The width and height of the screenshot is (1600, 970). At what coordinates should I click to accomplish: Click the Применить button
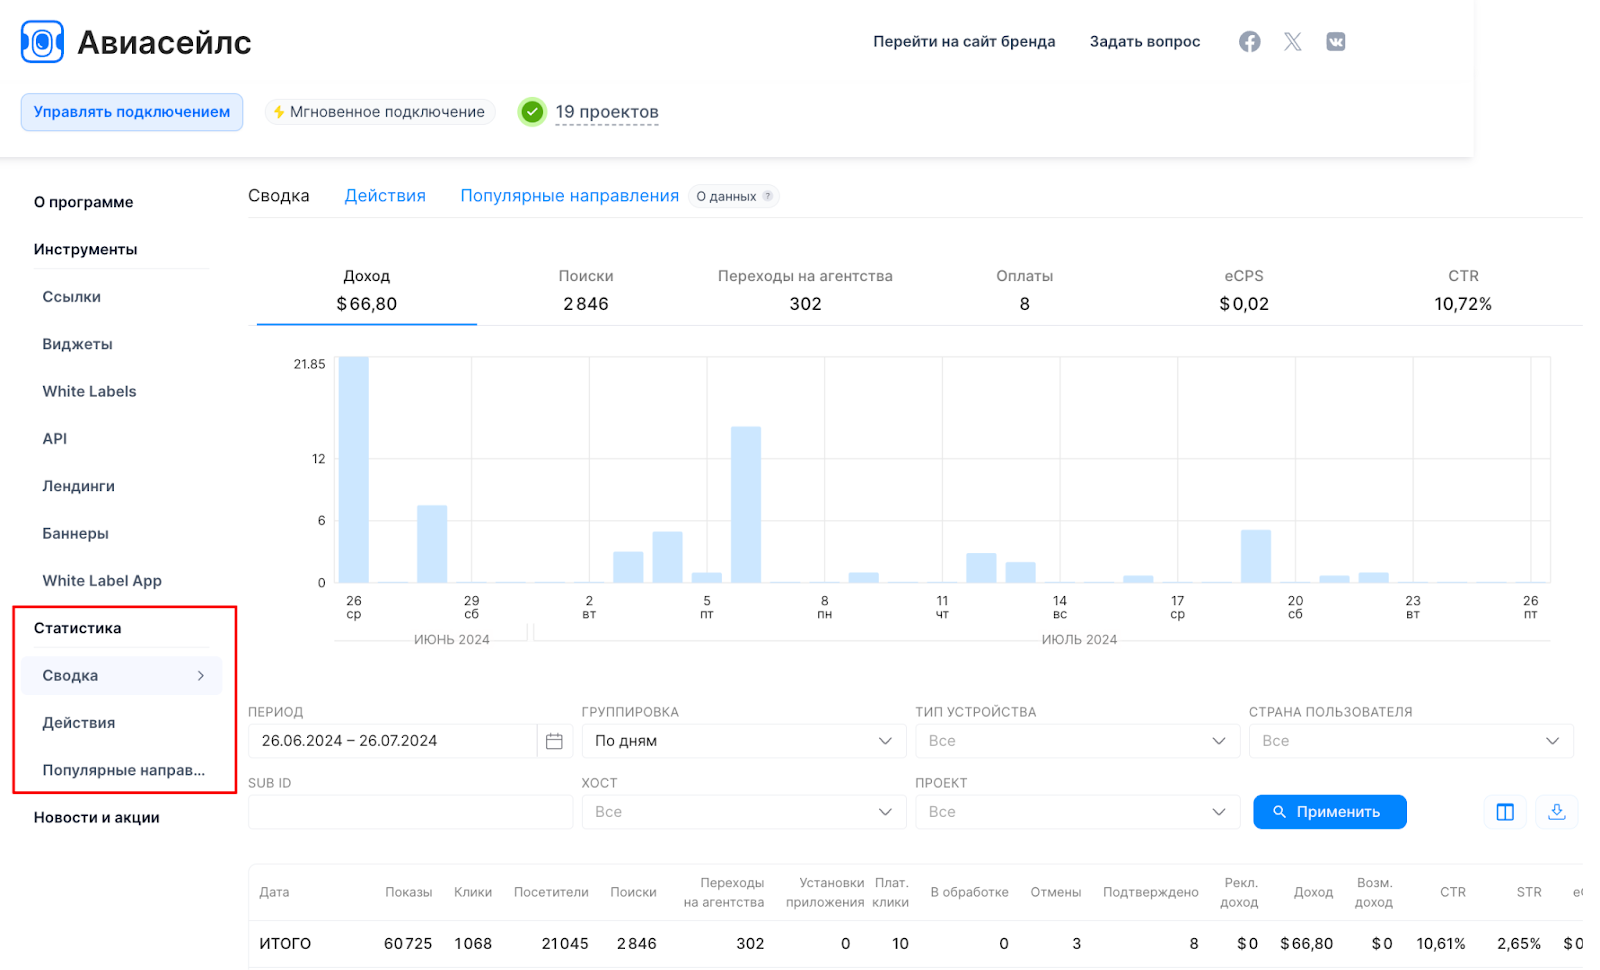click(1330, 812)
